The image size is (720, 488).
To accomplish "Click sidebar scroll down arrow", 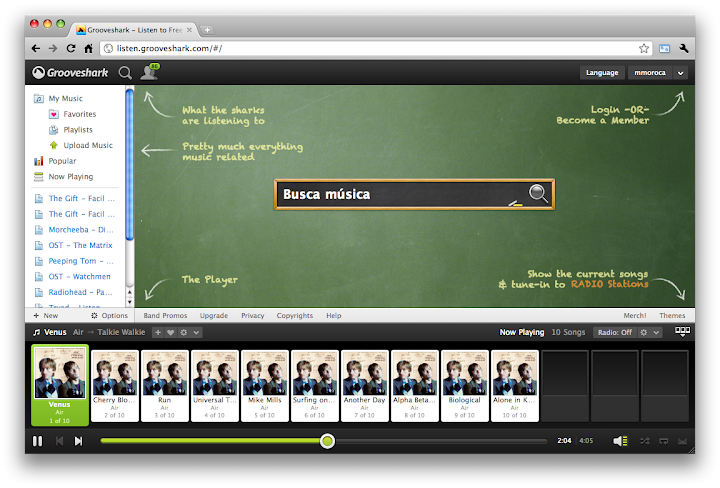I will click(129, 302).
